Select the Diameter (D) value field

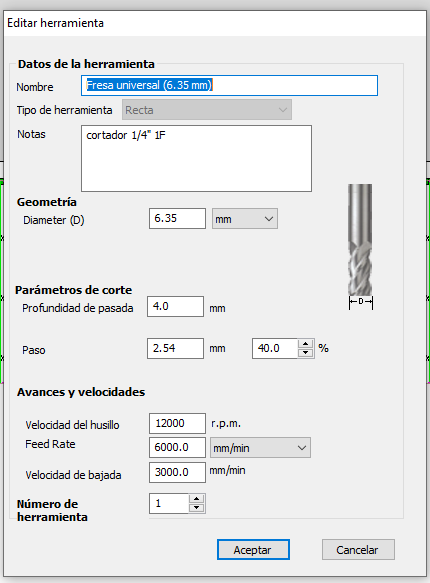[x=177, y=219]
